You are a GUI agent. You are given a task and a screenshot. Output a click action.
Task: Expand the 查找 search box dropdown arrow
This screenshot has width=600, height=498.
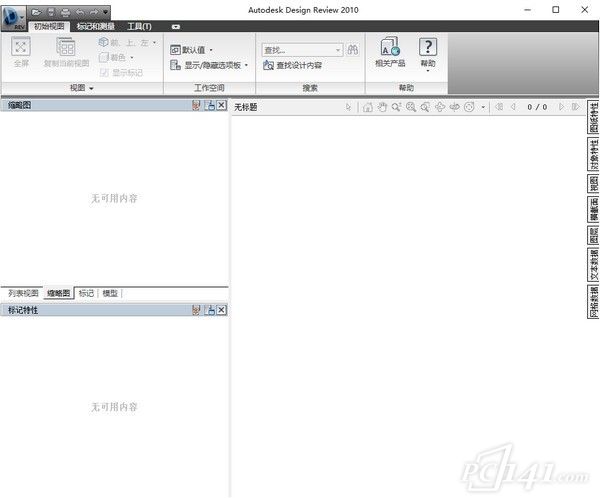[338, 50]
